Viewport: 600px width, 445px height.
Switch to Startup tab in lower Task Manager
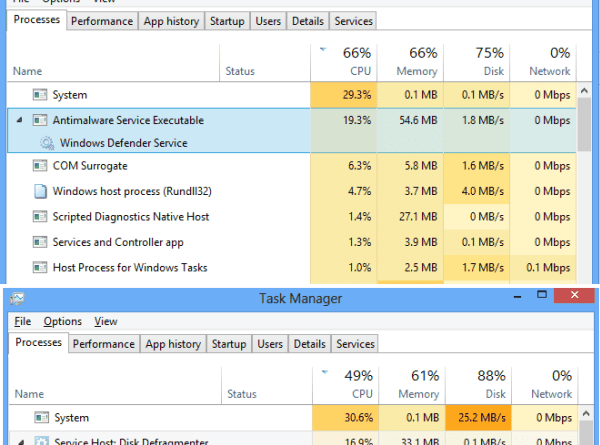pos(229,344)
